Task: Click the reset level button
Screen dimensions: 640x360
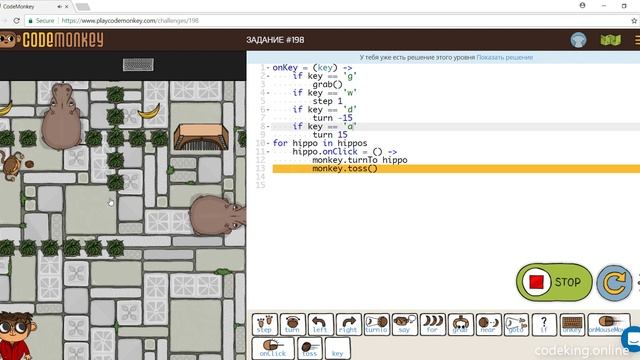Action: (614, 283)
